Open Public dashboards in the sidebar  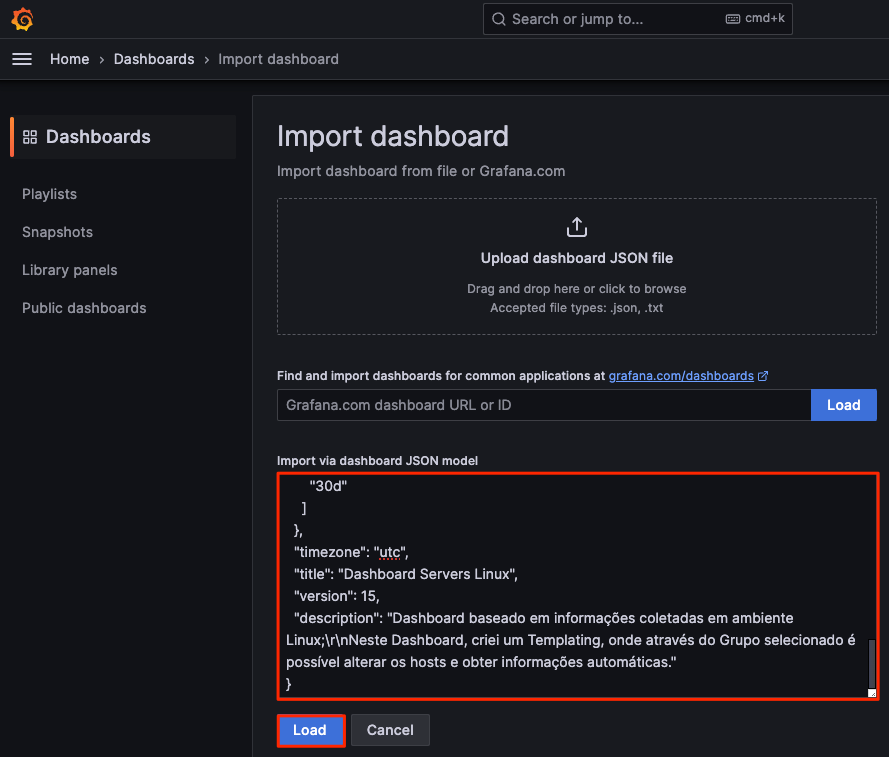84,308
